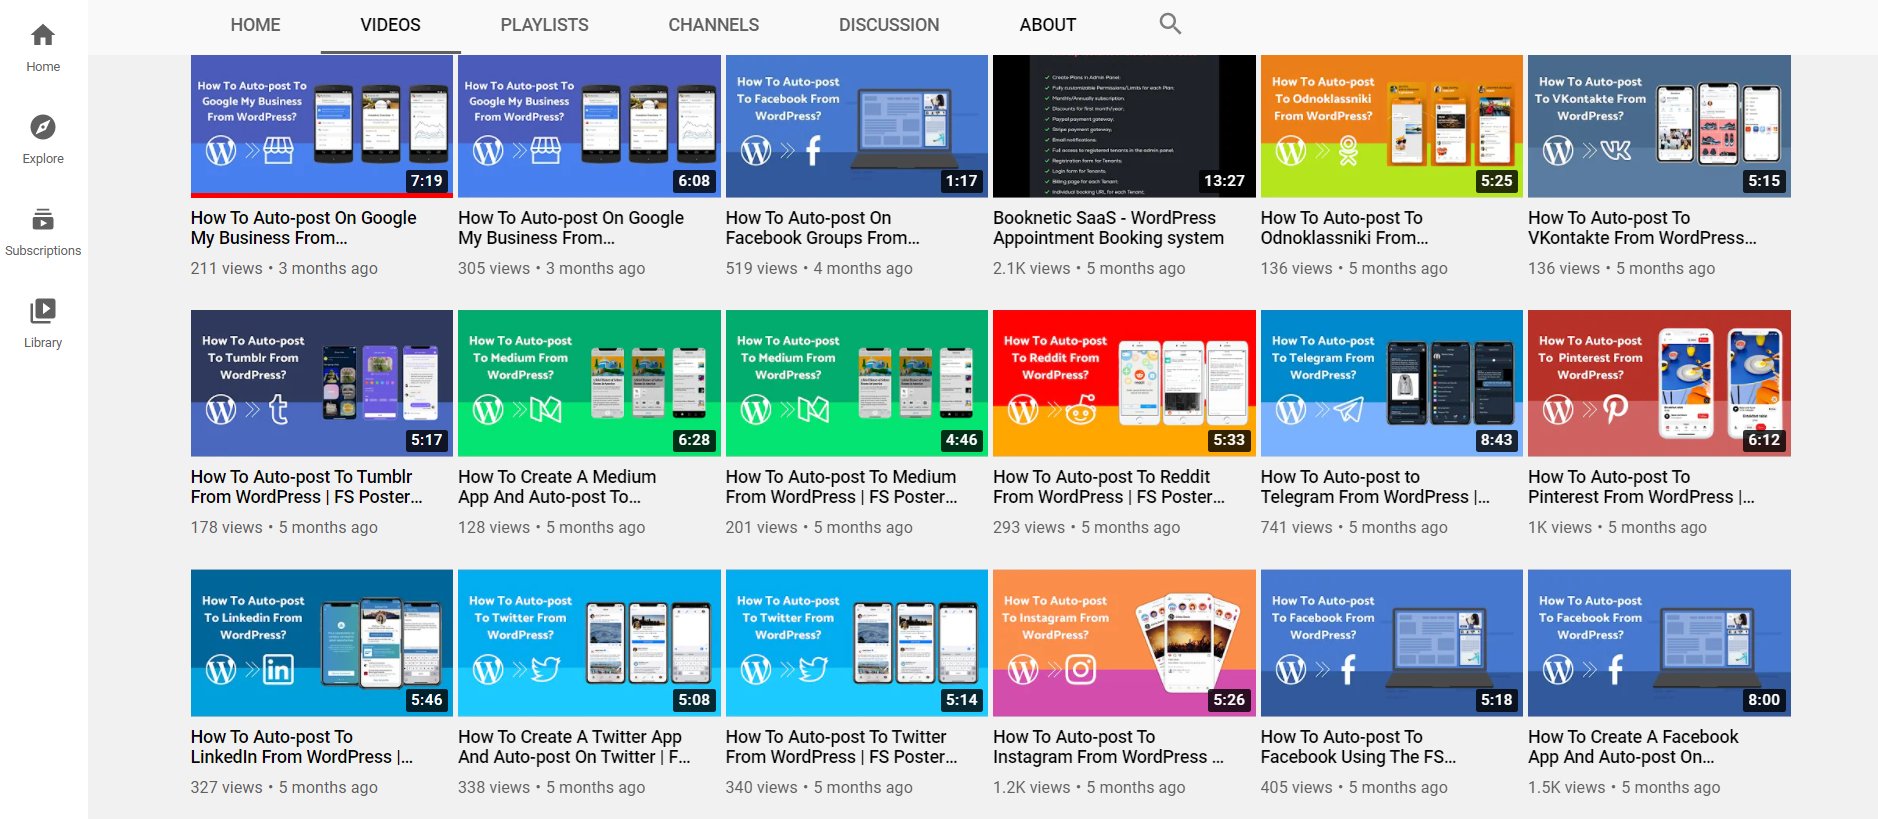Open 'Facebook Using The FS...' video title
Image resolution: width=1878 pixels, height=819 pixels.
tap(1358, 747)
